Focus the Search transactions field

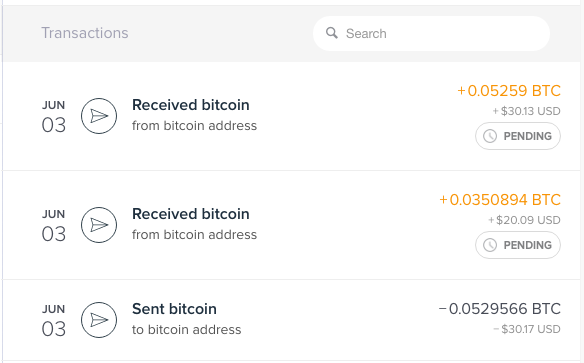click(431, 34)
